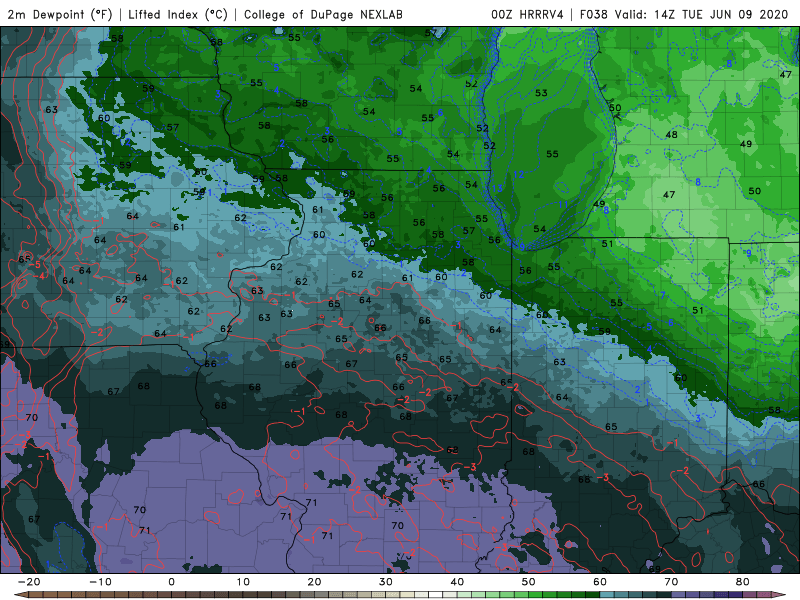Click the 40 label on the color scale
The width and height of the screenshot is (800, 600).
pyautogui.click(x=457, y=581)
